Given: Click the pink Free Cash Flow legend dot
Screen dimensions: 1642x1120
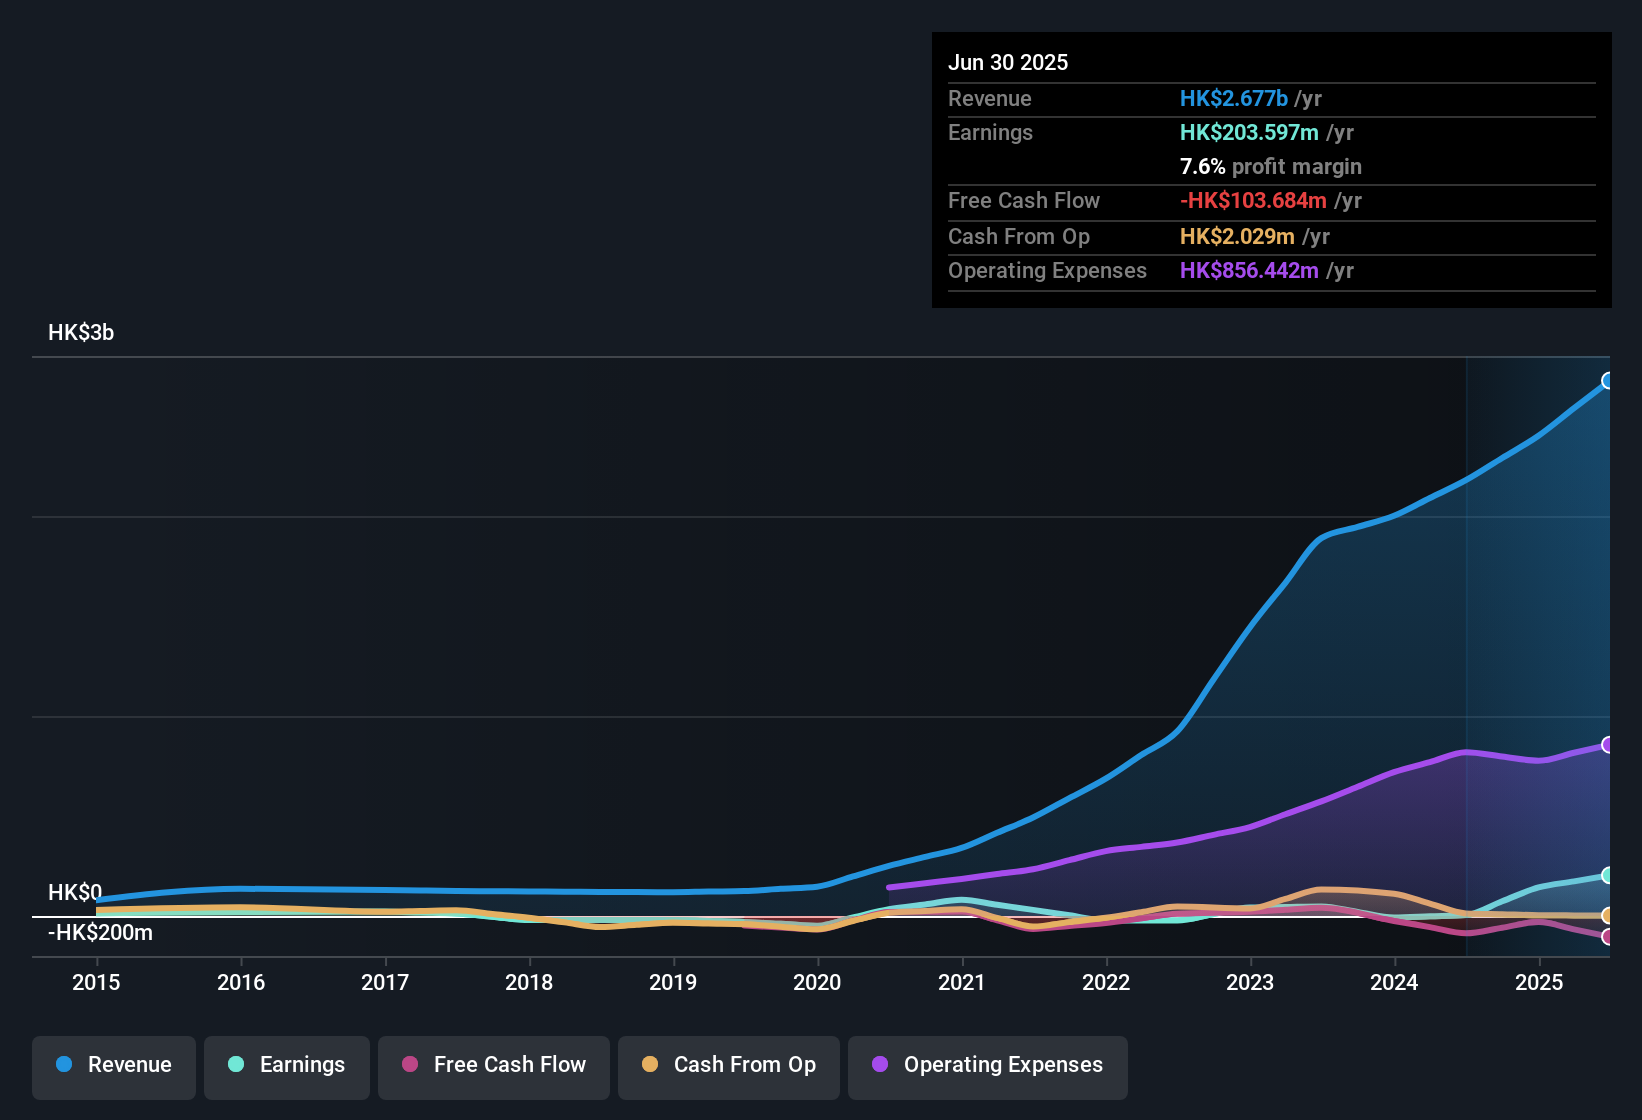Looking at the screenshot, I should coord(410,1065).
